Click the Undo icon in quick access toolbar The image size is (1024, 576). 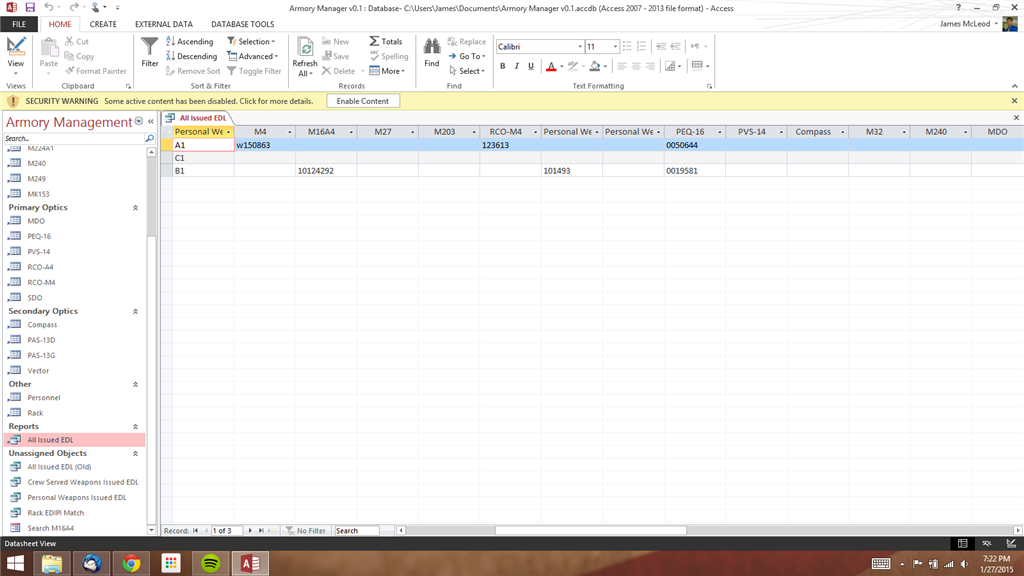click(x=48, y=7)
